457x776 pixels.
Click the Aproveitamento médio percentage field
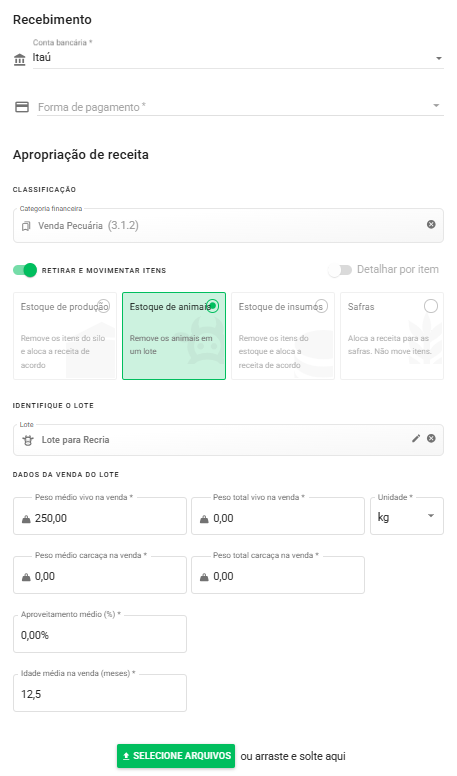click(x=100, y=634)
